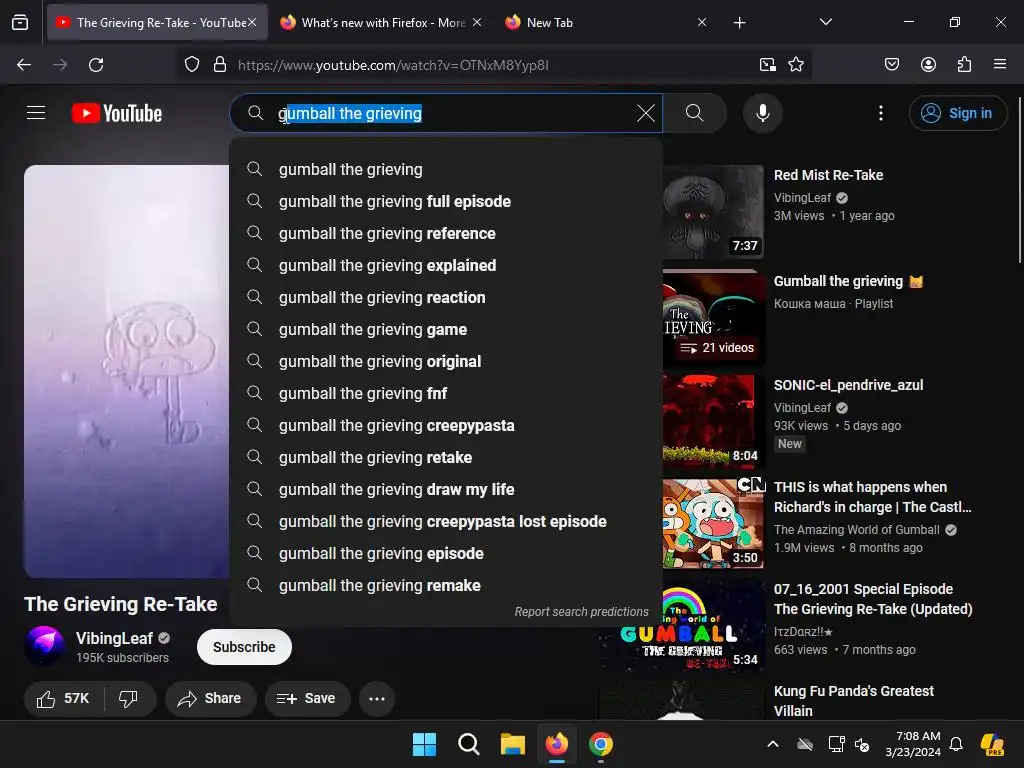The image size is (1024, 768).
Task: Sign in to YouTube
Action: (x=957, y=113)
